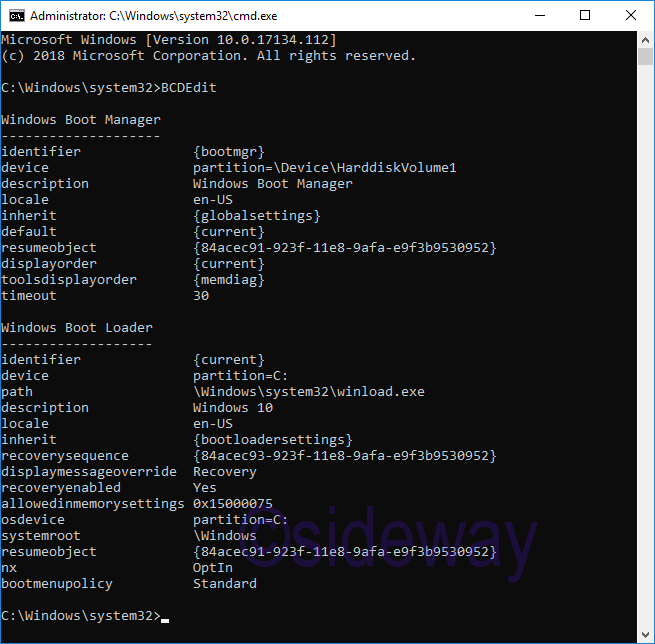The height and width of the screenshot is (644, 655).
Task: Click the blinking cursor at the last prompt
Action: click(165, 616)
